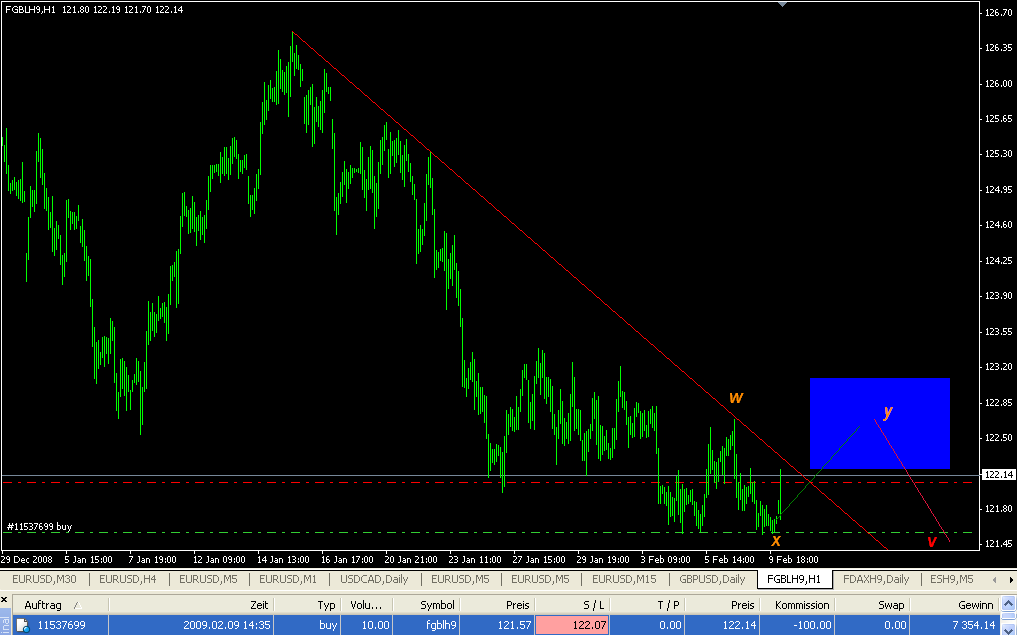Click the Auftrag sort triangle indicator

coord(78,605)
